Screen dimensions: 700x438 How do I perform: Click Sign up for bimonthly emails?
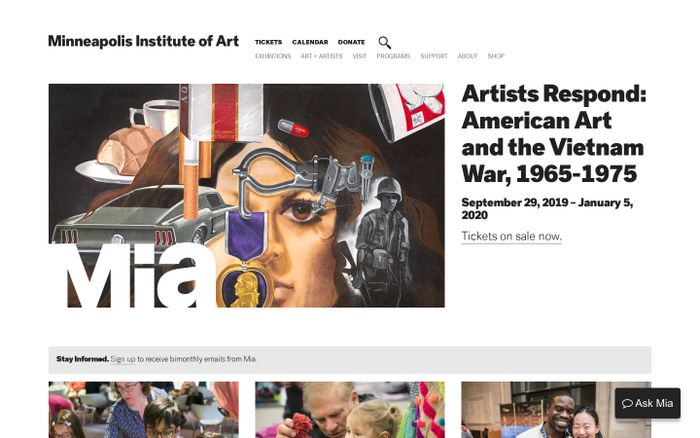(122, 359)
